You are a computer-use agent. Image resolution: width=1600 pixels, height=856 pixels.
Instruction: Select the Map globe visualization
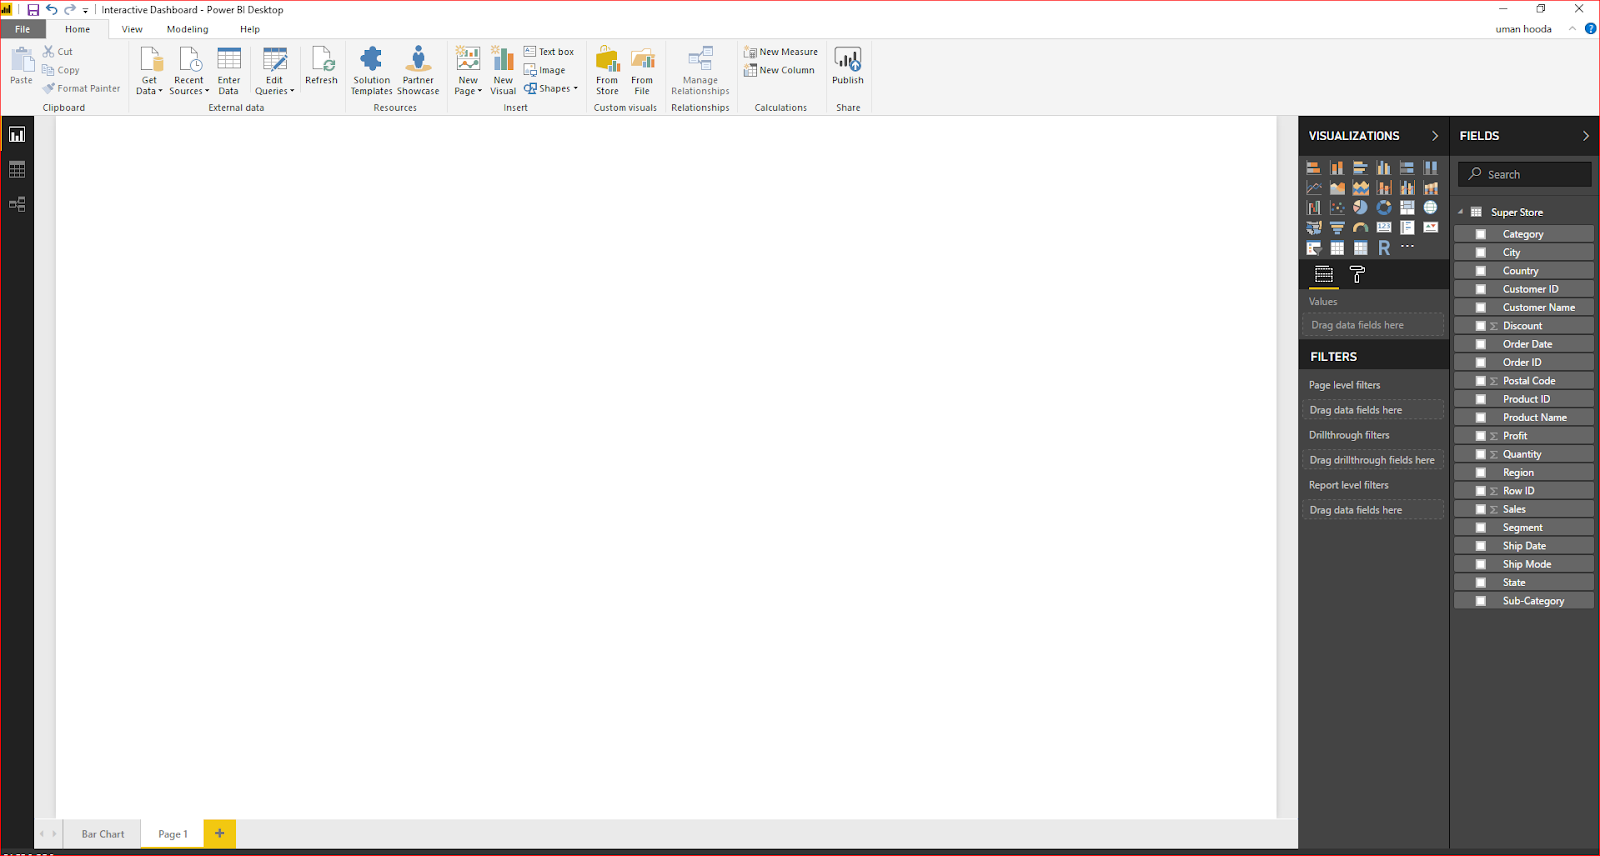click(x=1431, y=208)
